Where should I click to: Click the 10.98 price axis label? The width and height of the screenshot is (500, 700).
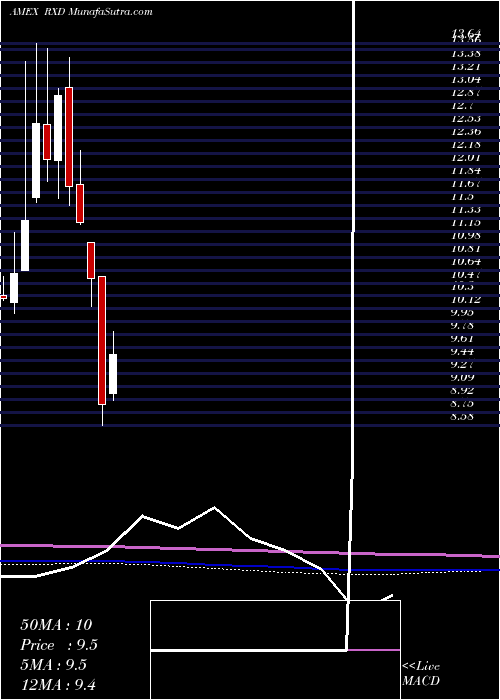click(x=467, y=236)
